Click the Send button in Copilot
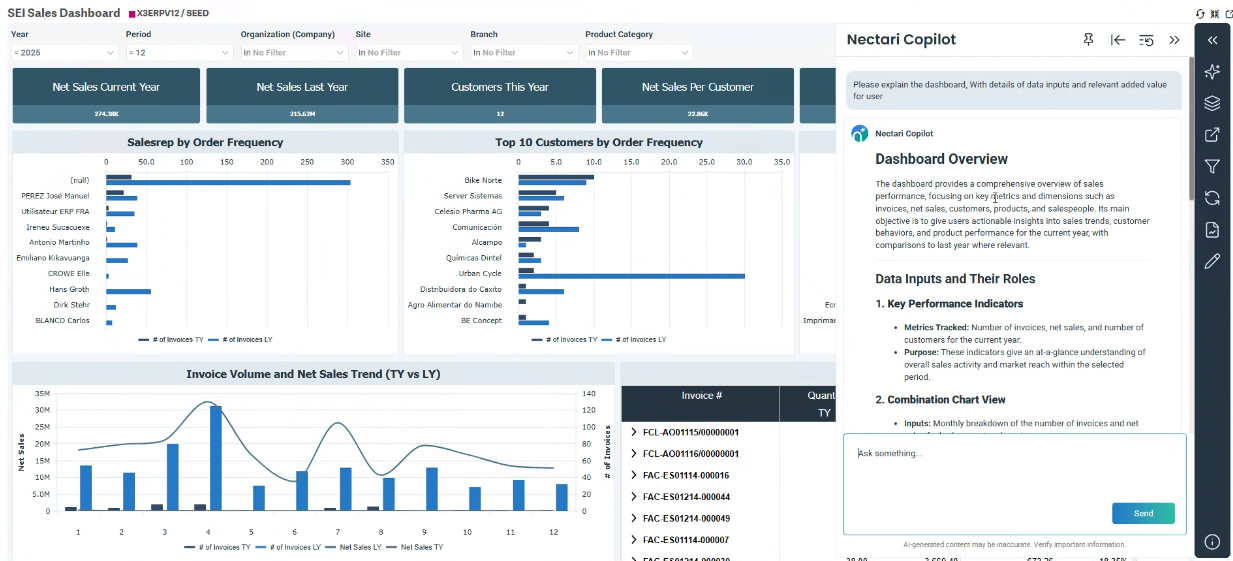Screen dimensions: 1233x561 [x=1143, y=513]
